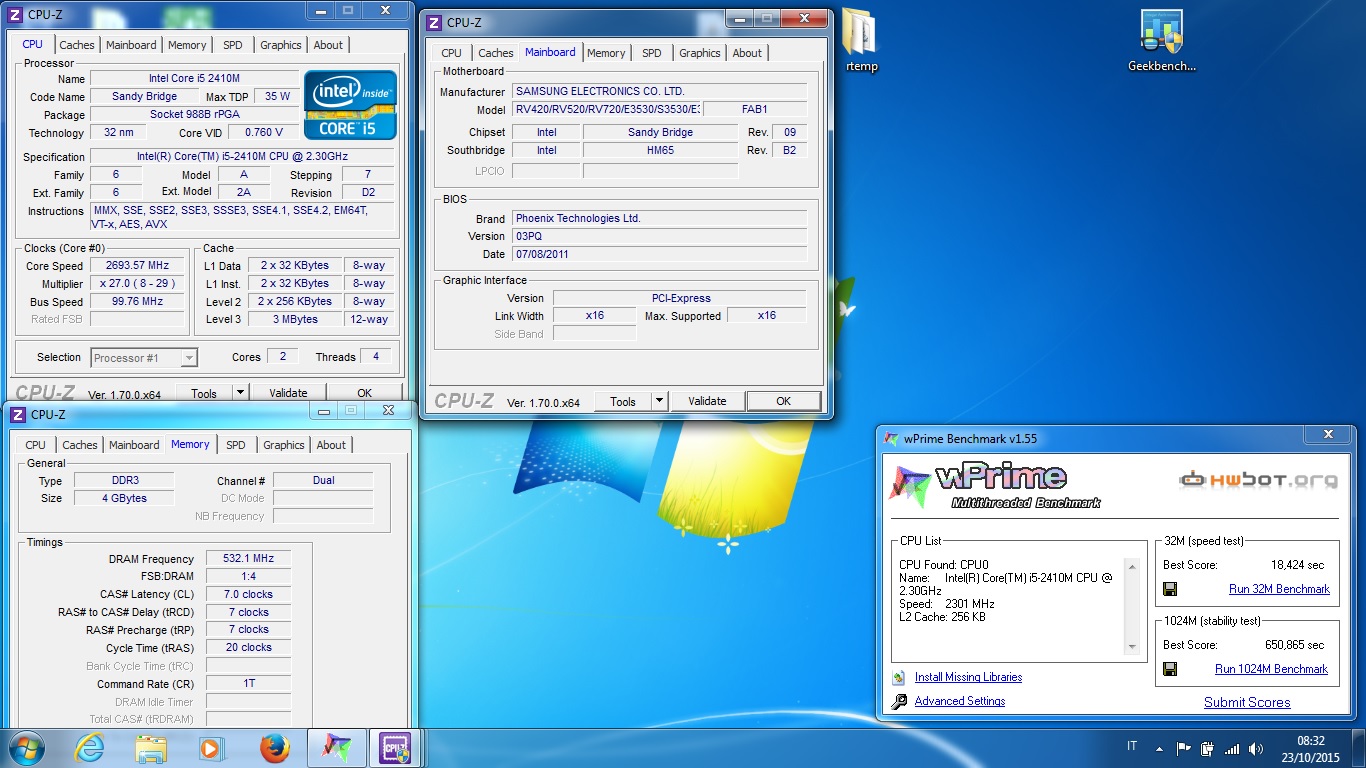The image size is (1366, 768).
Task: Open Internet Explorer from the taskbar
Action: [90, 748]
